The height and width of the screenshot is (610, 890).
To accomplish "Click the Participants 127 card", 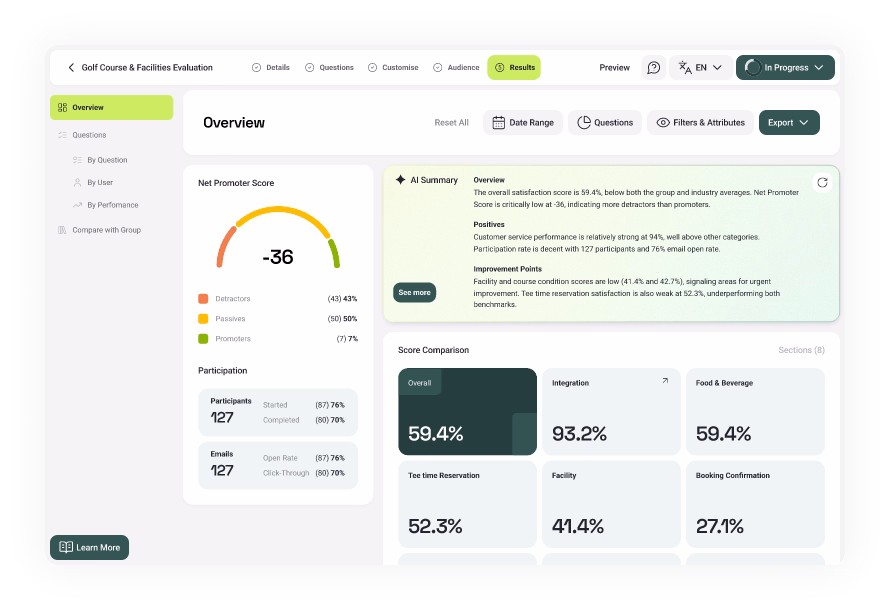I will 278,412.
